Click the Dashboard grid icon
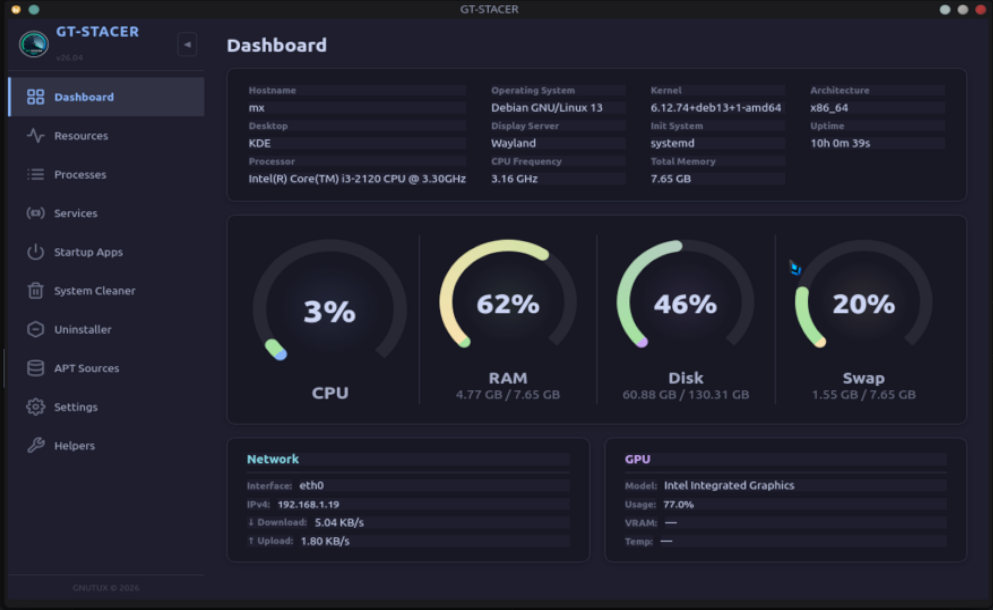993x610 pixels. point(35,97)
